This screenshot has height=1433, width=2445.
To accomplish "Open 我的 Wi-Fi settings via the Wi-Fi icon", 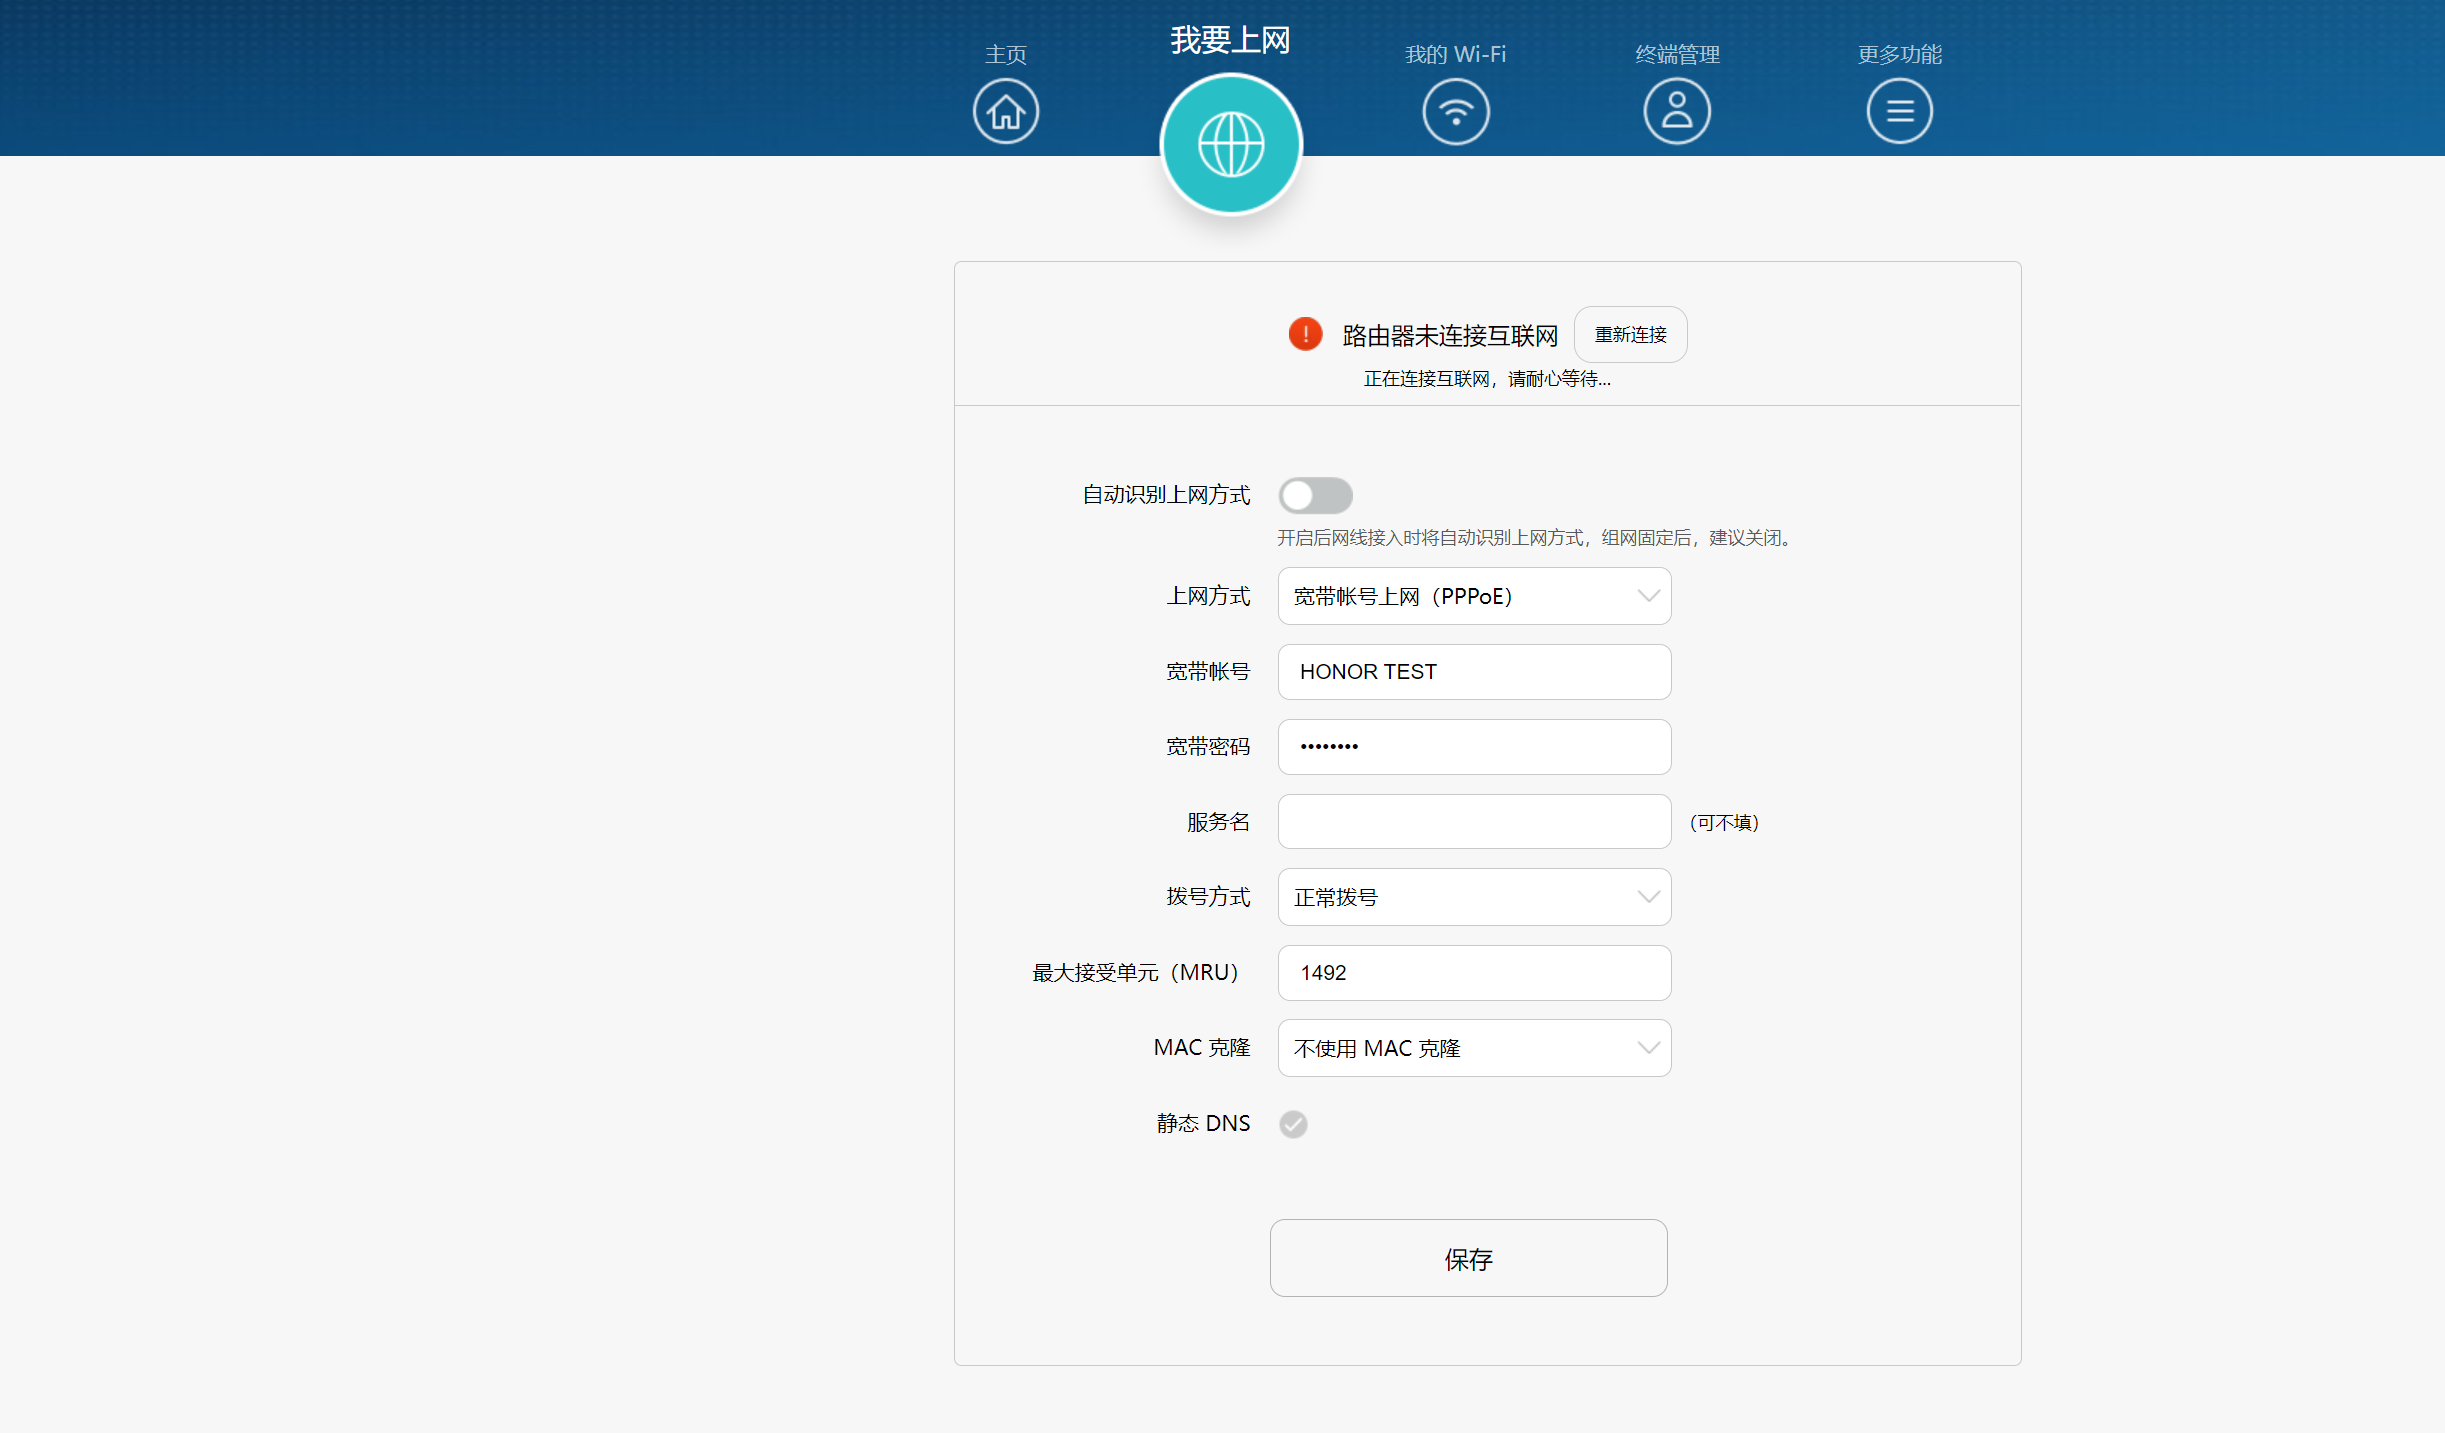I will click(1456, 111).
